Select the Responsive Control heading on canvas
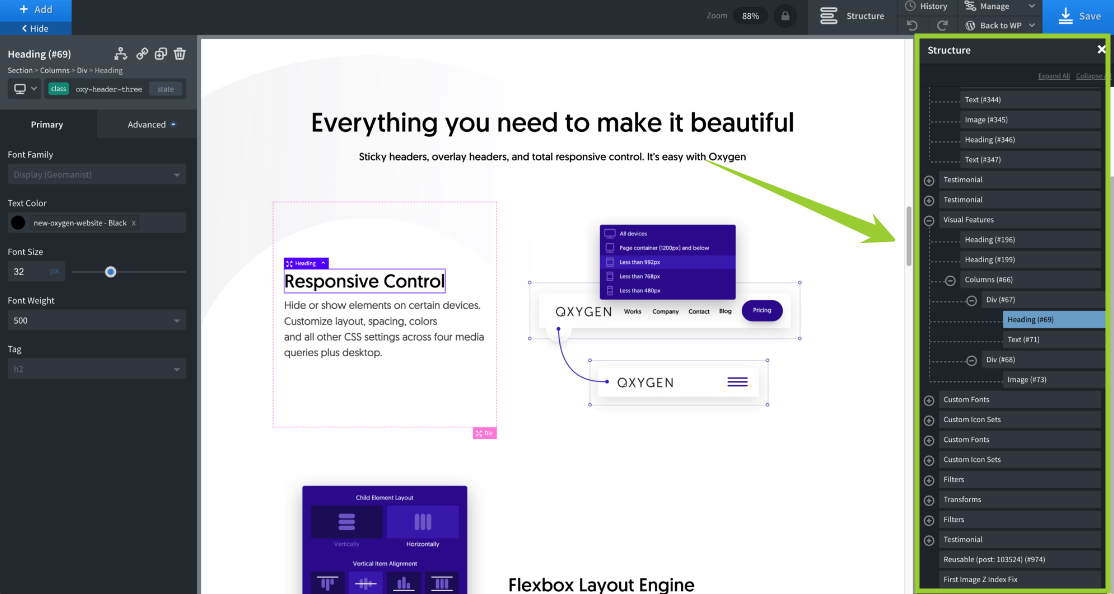1114x594 pixels. [x=364, y=281]
